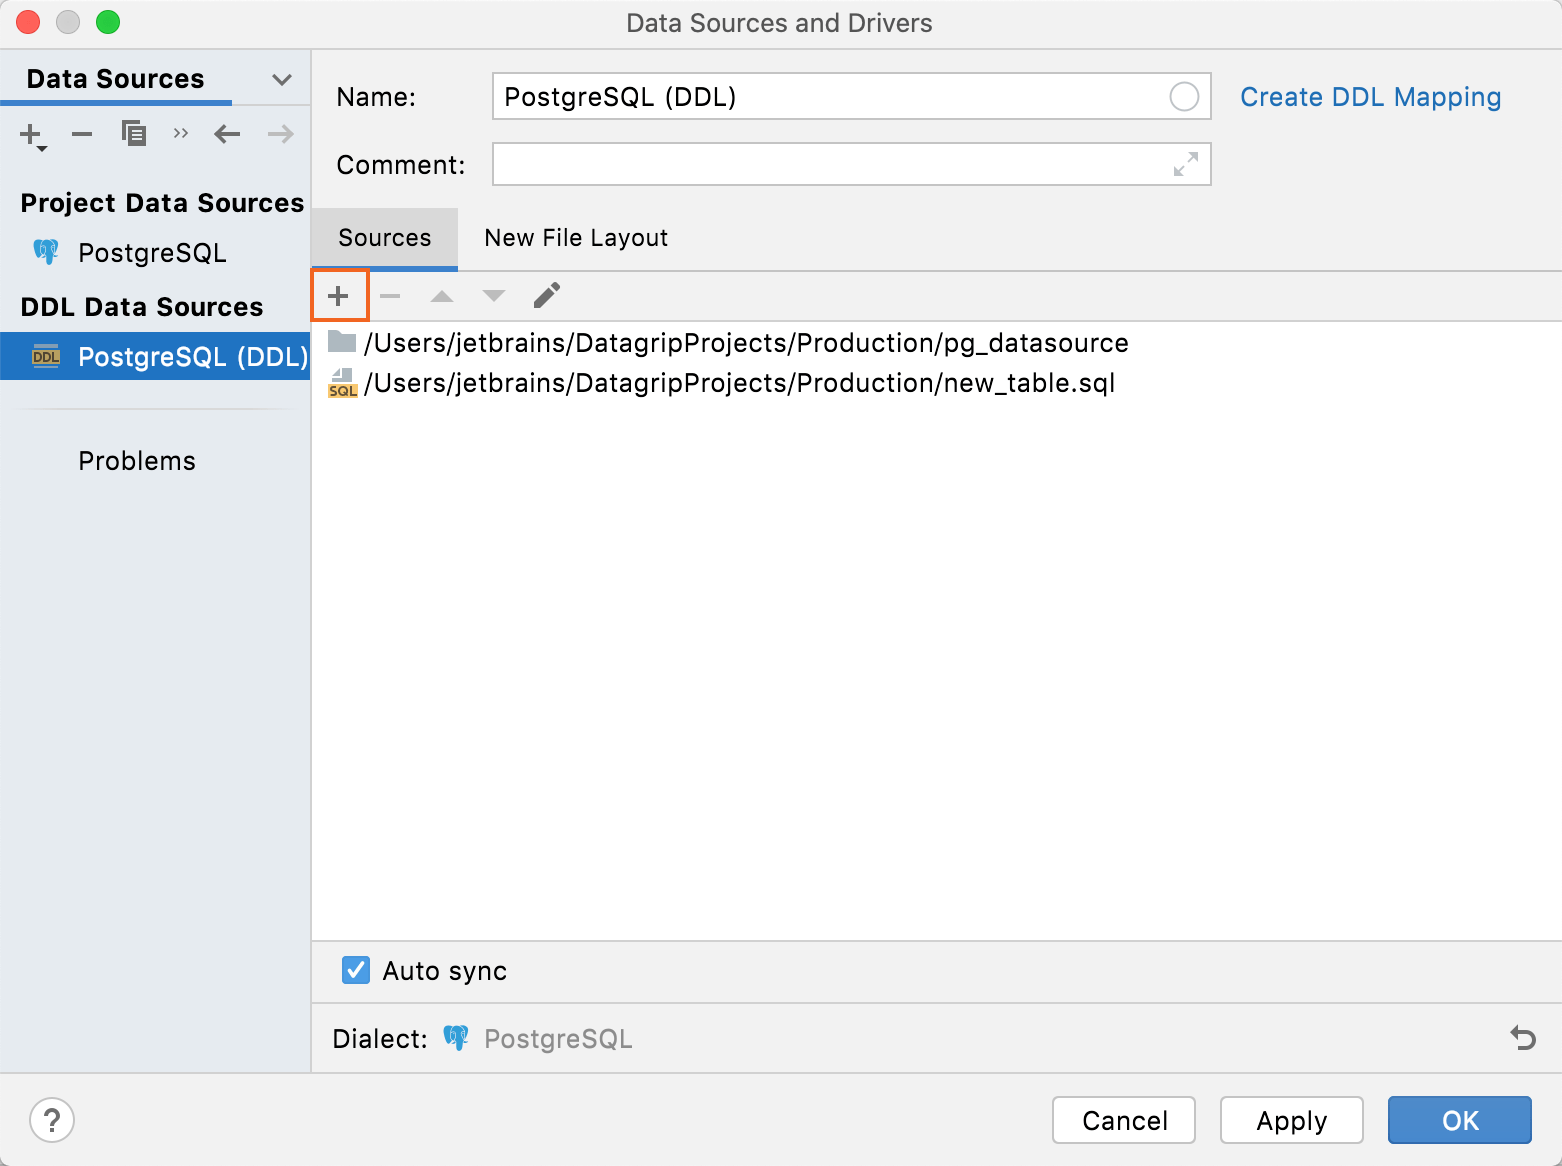Click the duplicate data source icon
The image size is (1562, 1166).
[133, 133]
